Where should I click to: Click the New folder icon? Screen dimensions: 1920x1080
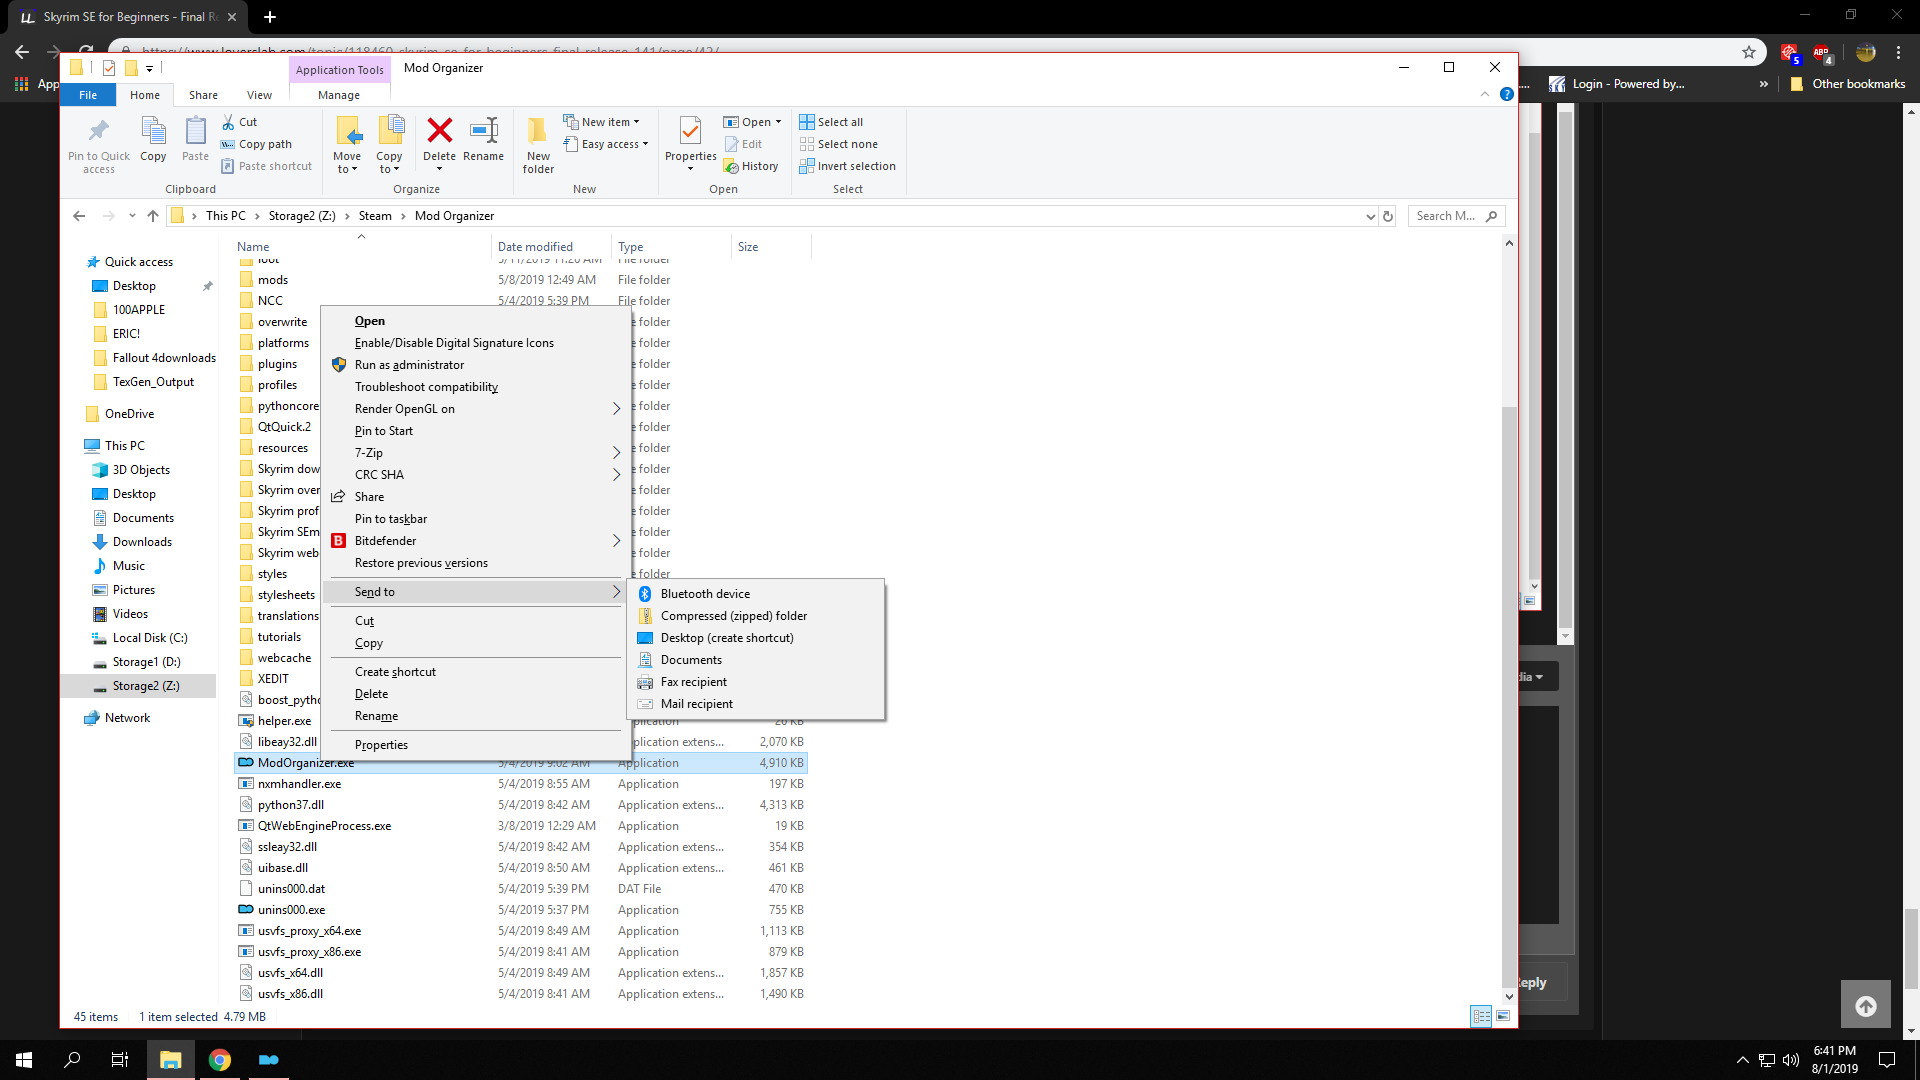(538, 130)
